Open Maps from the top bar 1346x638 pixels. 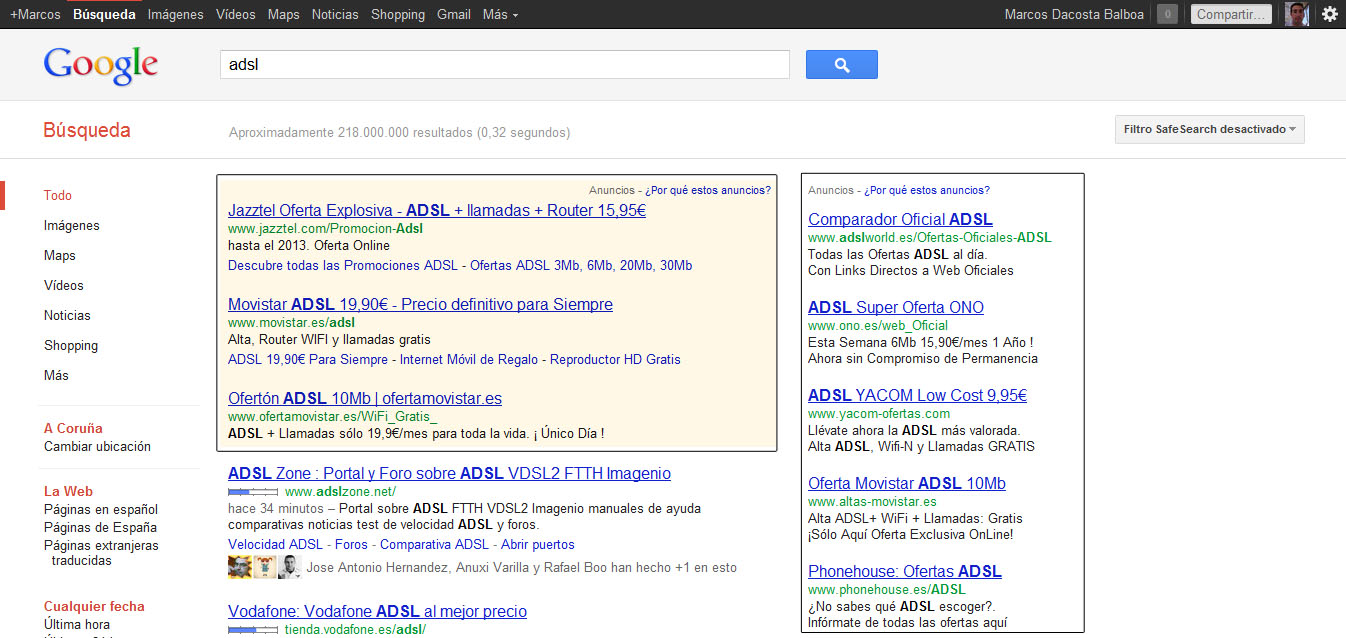pos(284,14)
